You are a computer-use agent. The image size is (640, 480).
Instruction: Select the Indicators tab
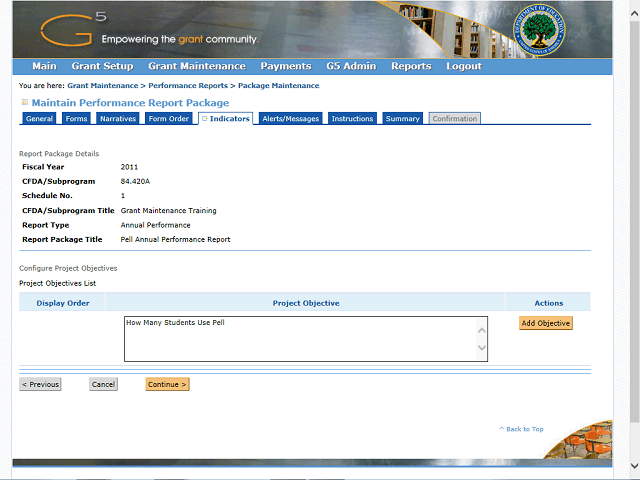tap(226, 118)
